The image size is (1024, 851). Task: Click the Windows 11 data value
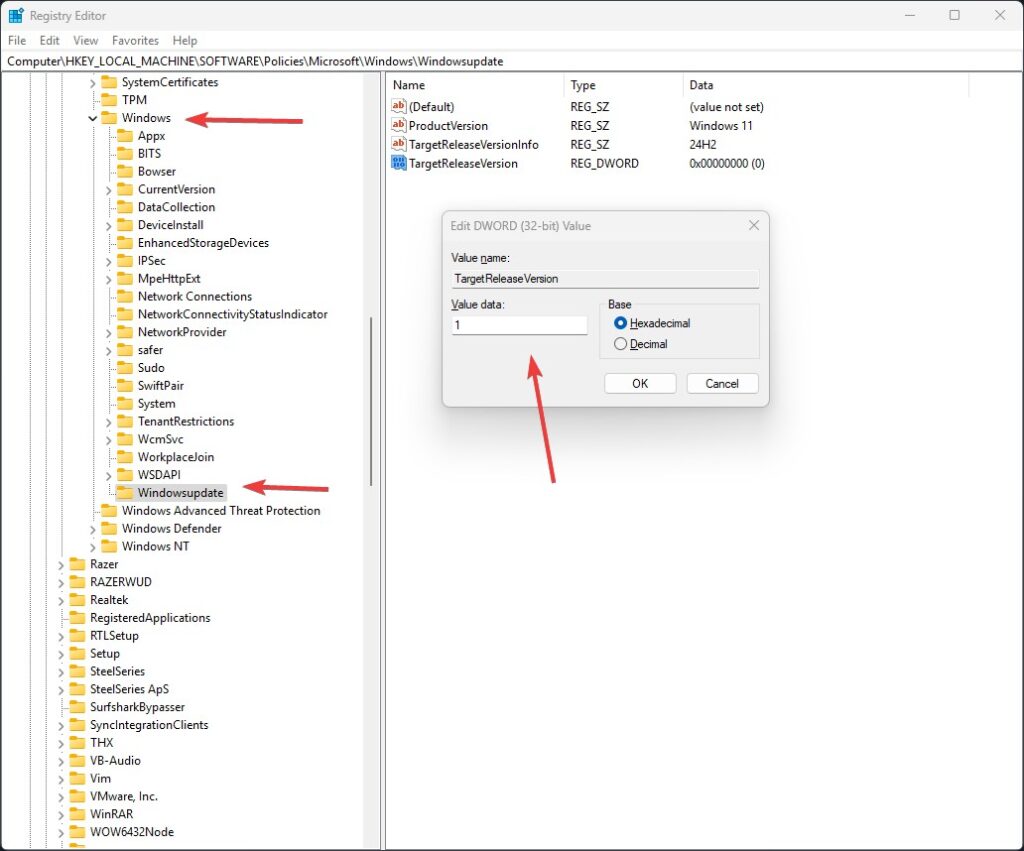click(x=721, y=125)
